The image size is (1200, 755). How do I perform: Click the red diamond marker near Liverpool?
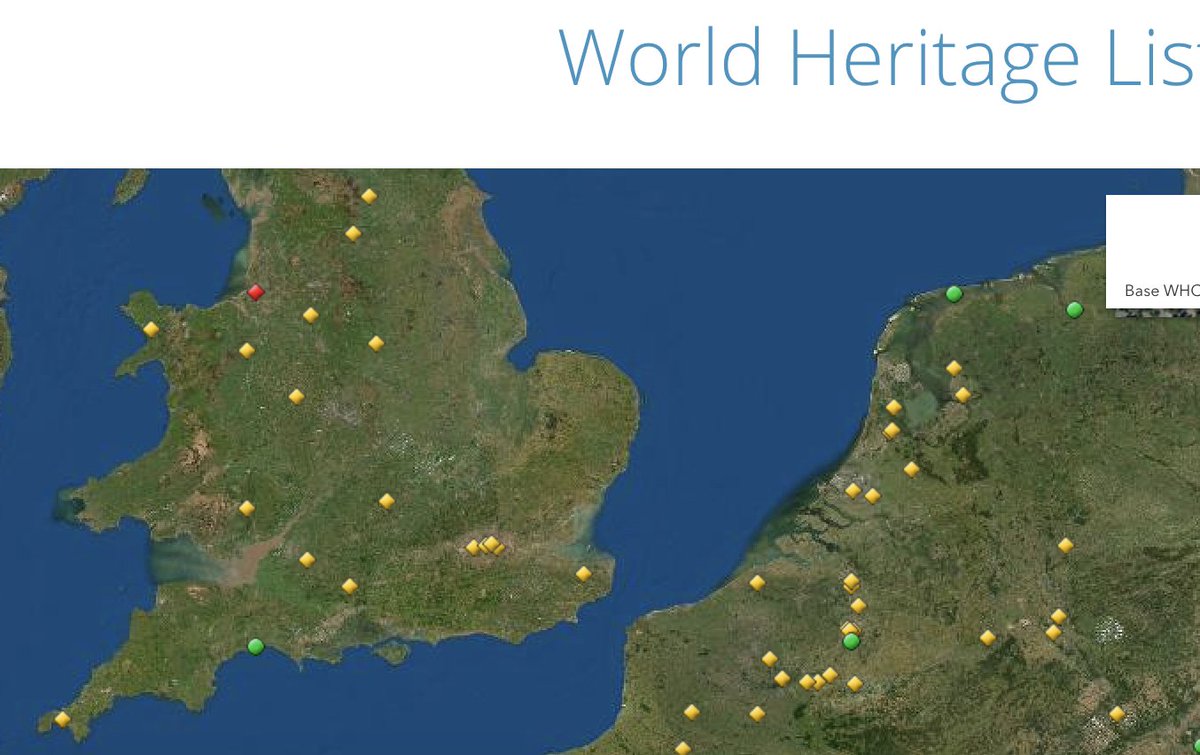[x=255, y=292]
